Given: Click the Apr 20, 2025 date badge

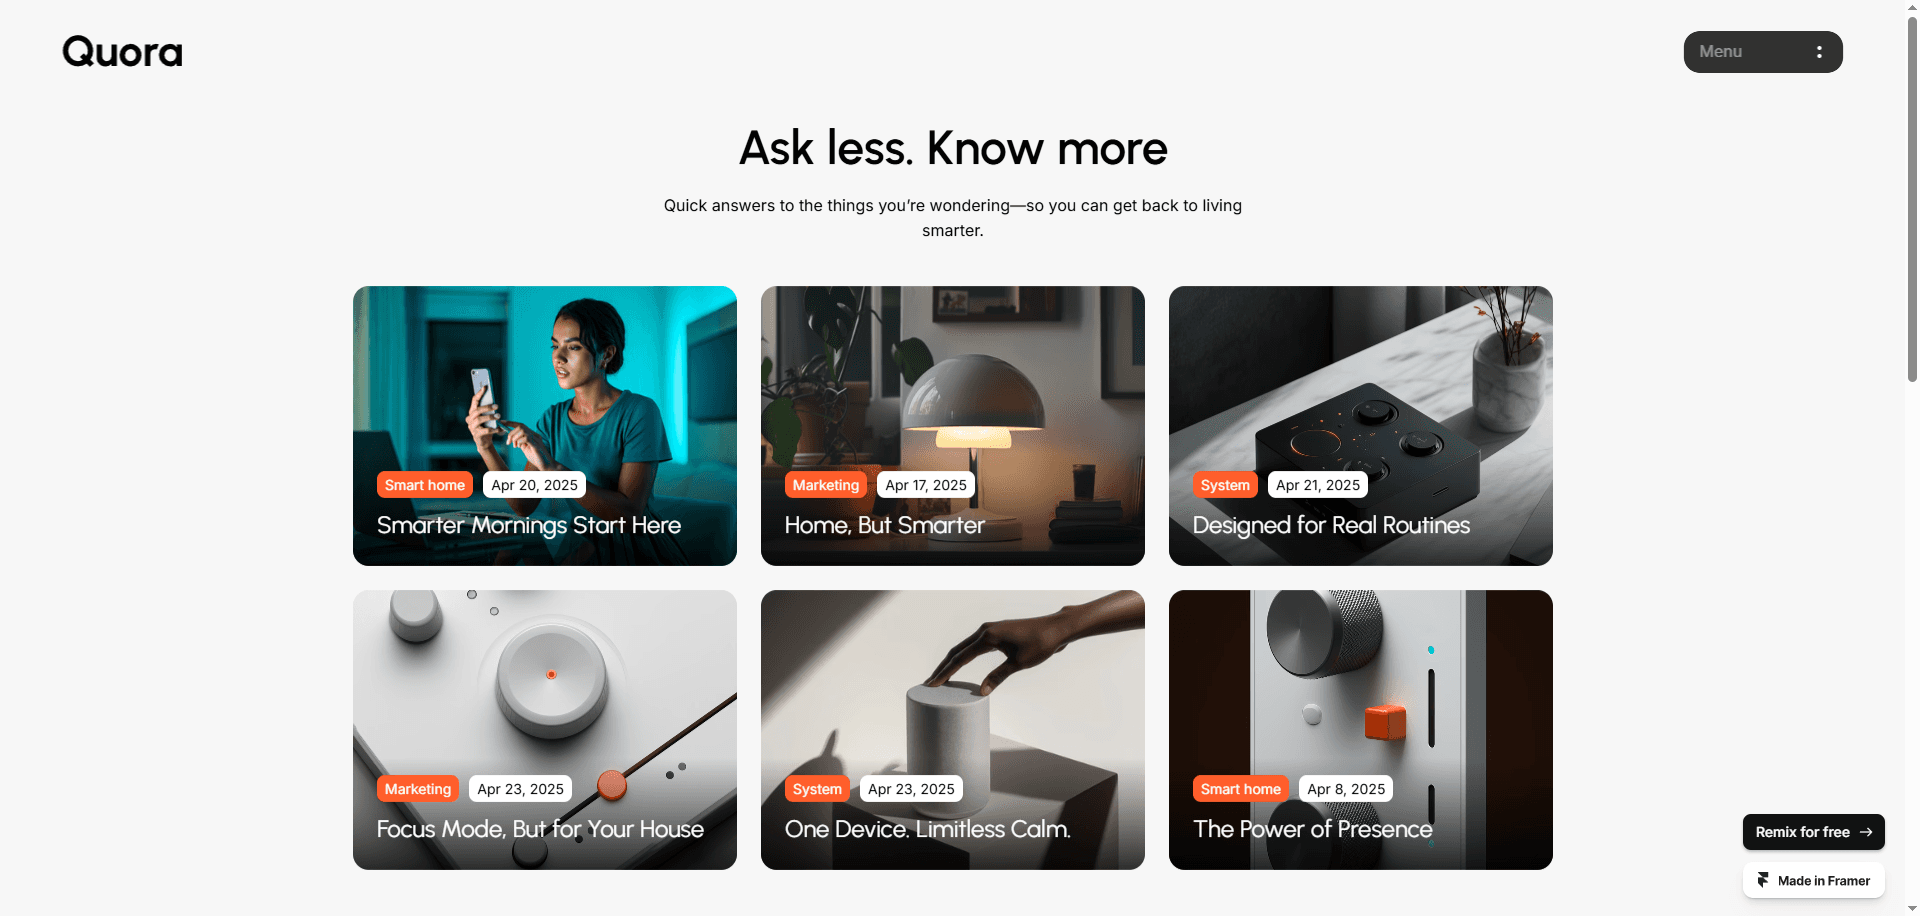Looking at the screenshot, I should (534, 485).
